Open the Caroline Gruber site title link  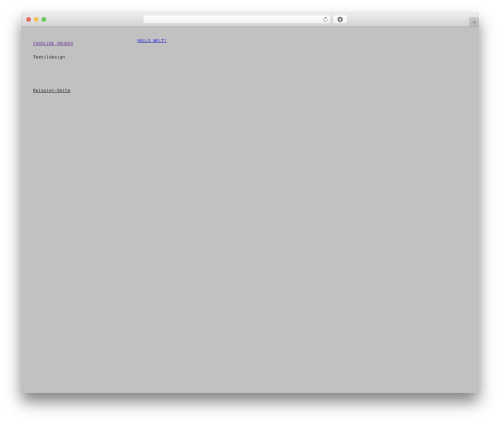(x=53, y=43)
